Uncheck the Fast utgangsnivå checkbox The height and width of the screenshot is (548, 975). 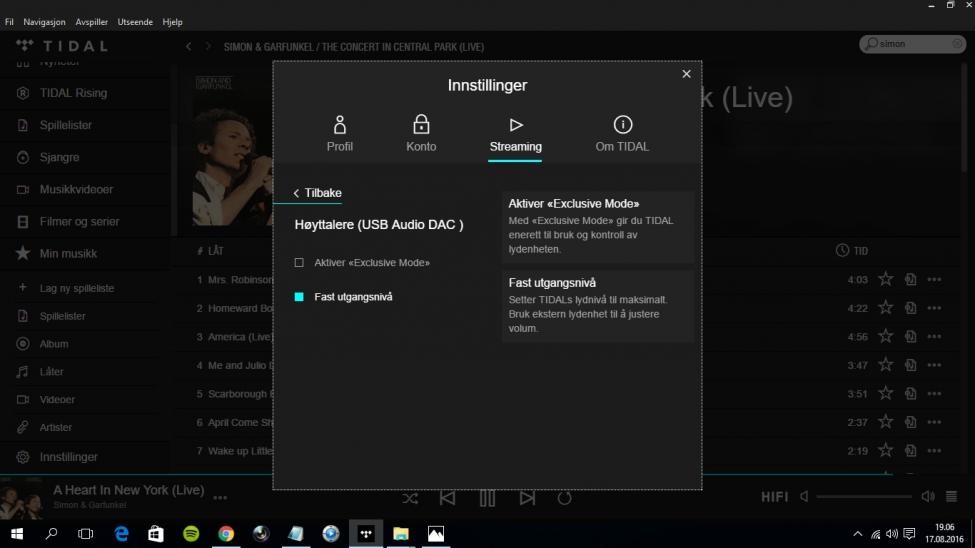tap(299, 297)
